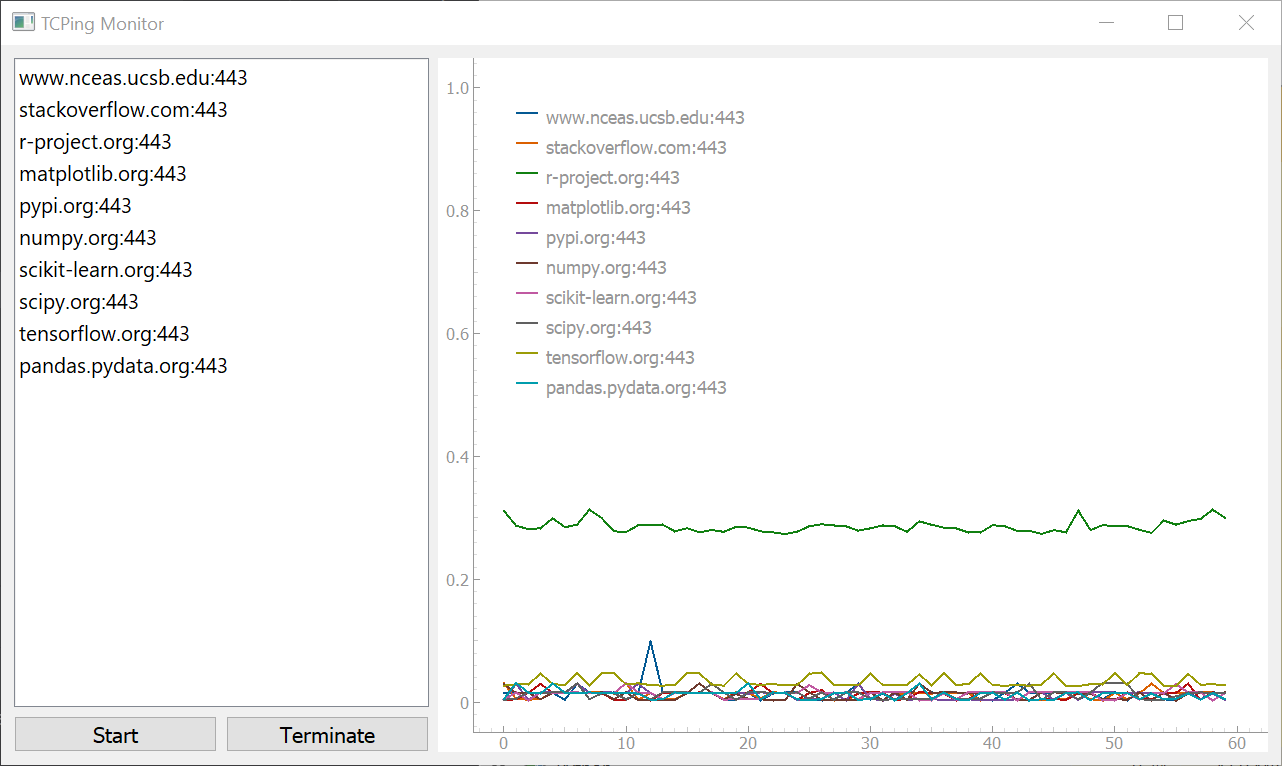Select scikit-learn.org:443 in the host list
1282x766 pixels.
221,270
